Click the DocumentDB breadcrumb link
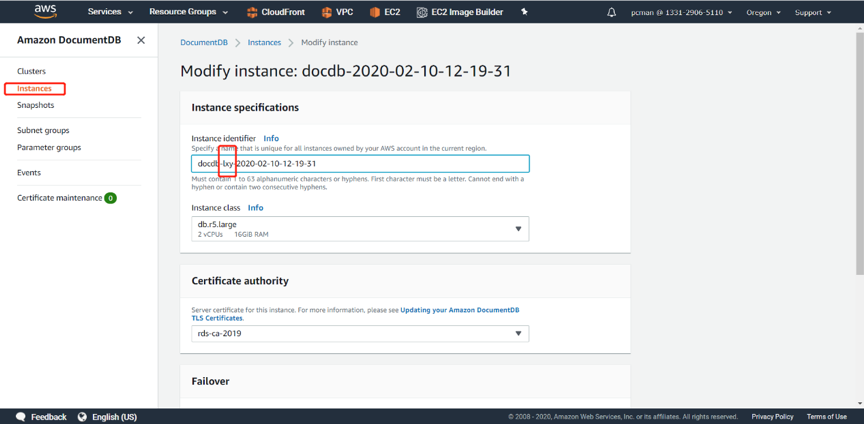The image size is (864, 424). tap(203, 43)
